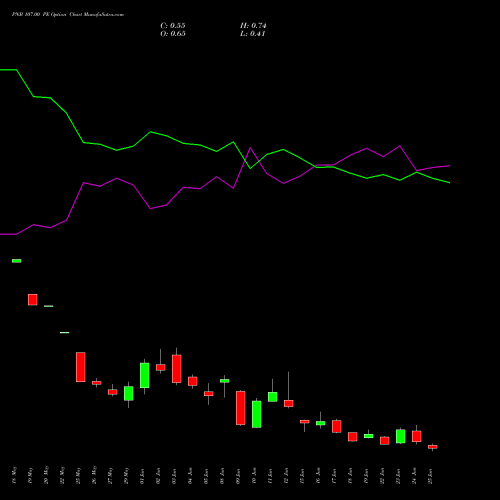Click the '25 May' date axis label
The height and width of the screenshot is (500, 500).
pos(78,475)
